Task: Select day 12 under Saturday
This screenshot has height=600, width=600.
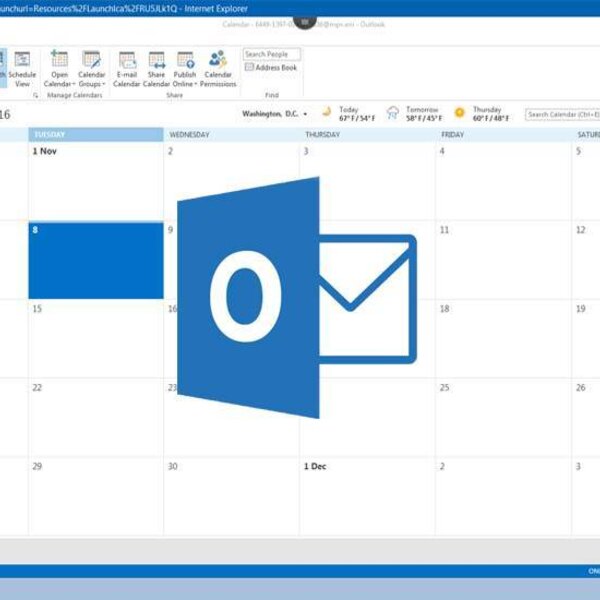Action: [x=586, y=260]
